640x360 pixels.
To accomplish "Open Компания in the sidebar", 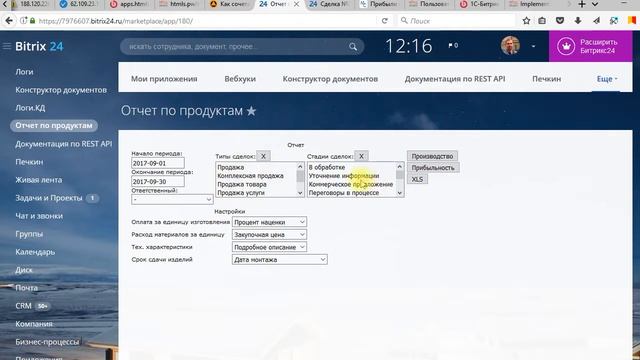I will pyautogui.click(x=34, y=324).
